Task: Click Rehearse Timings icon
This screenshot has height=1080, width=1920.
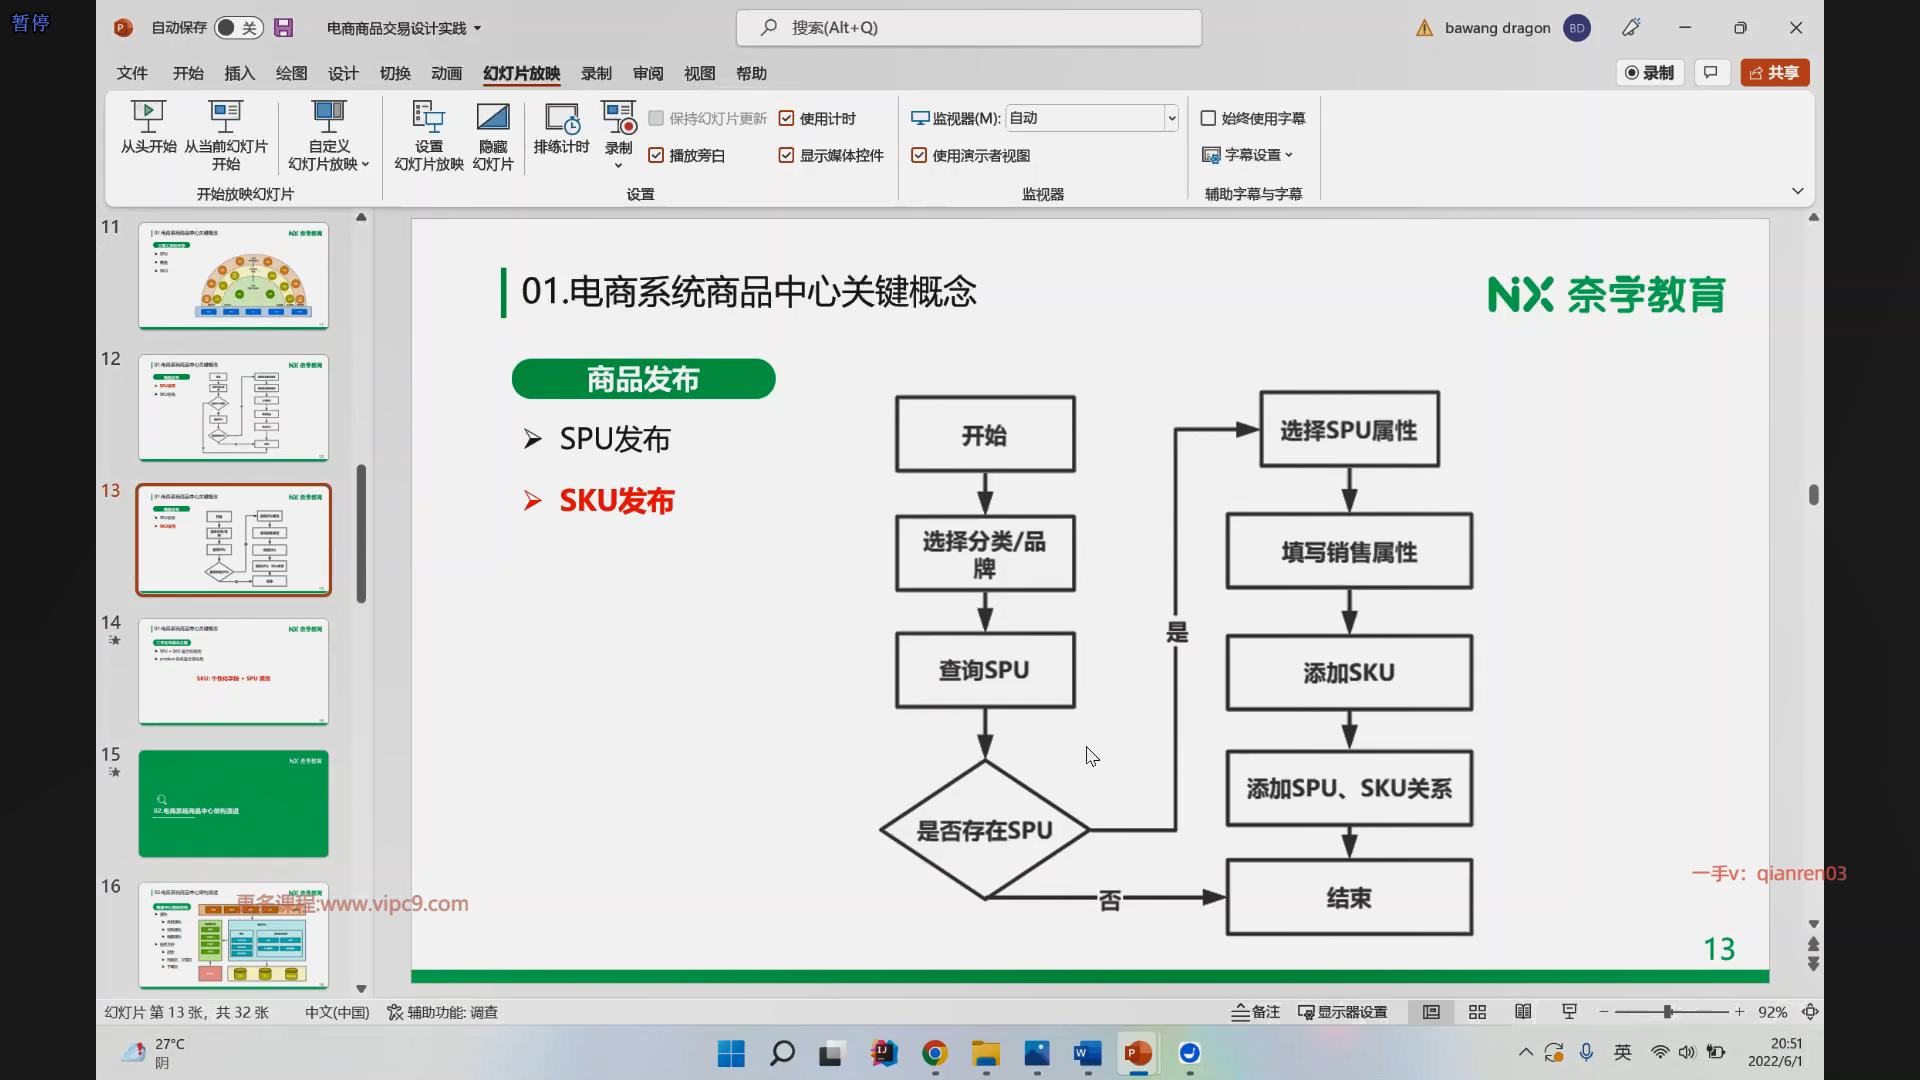Action: pos(561,118)
